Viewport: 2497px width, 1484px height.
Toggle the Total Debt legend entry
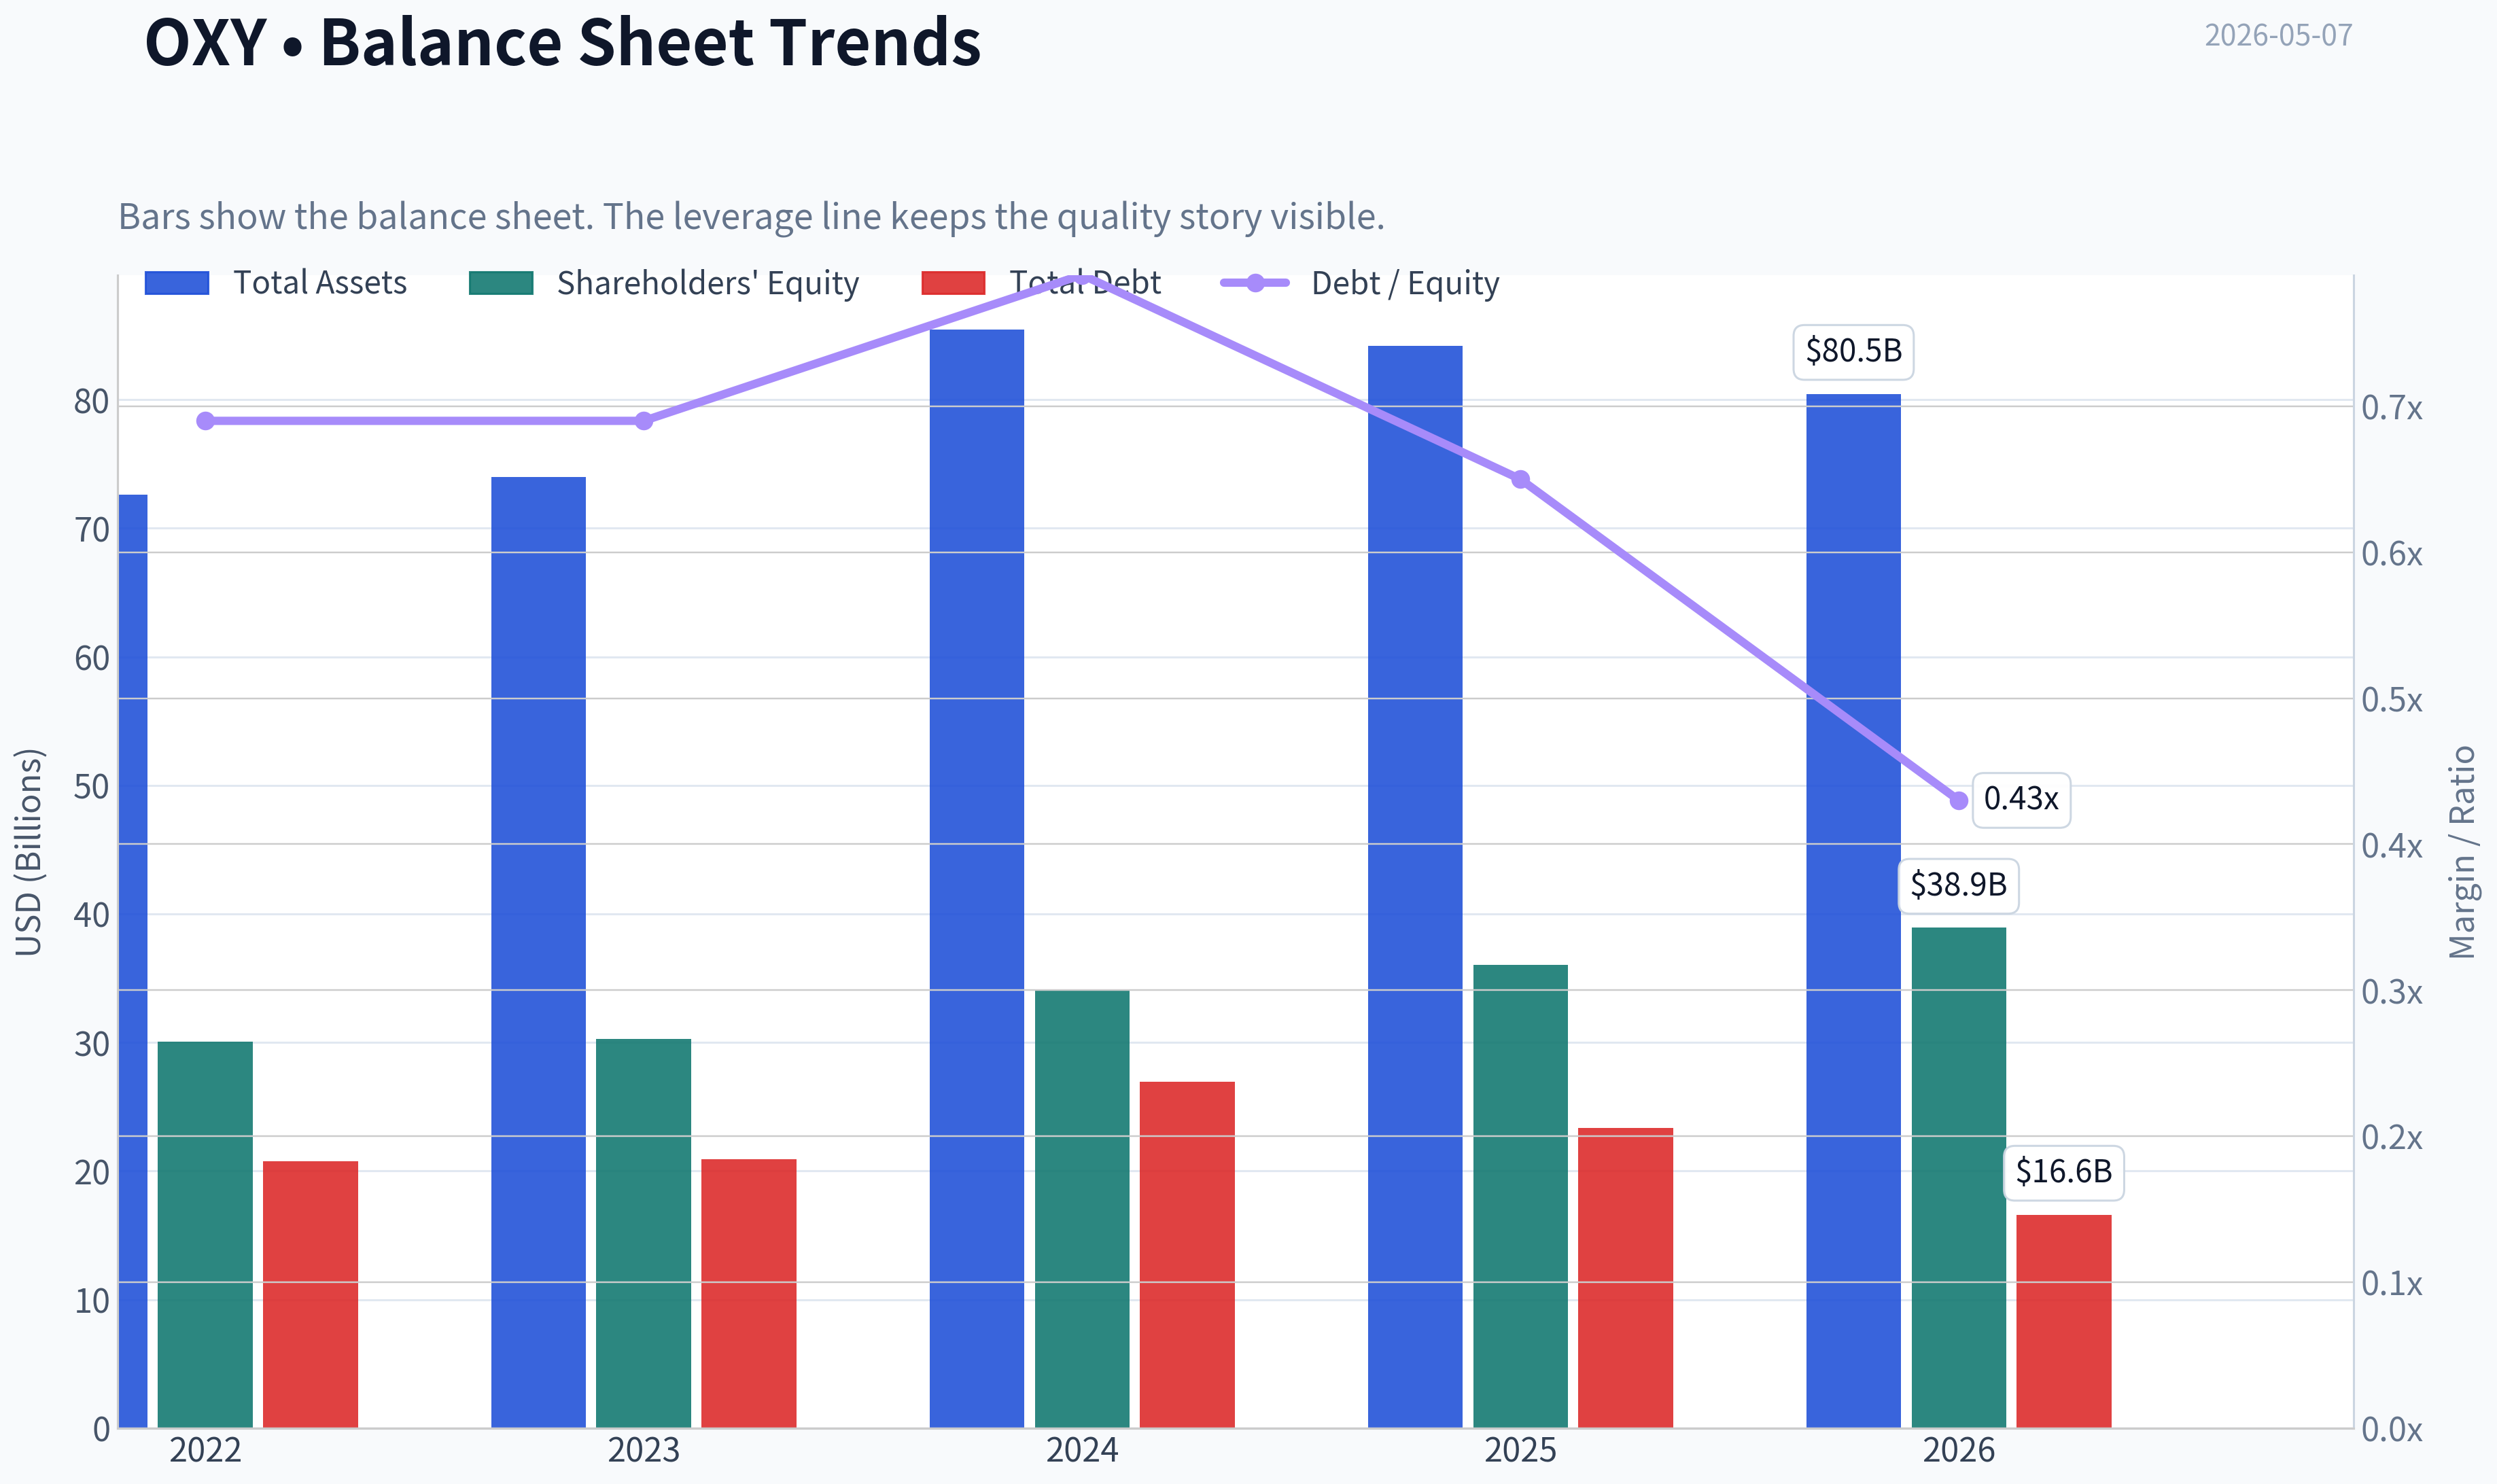(1041, 283)
